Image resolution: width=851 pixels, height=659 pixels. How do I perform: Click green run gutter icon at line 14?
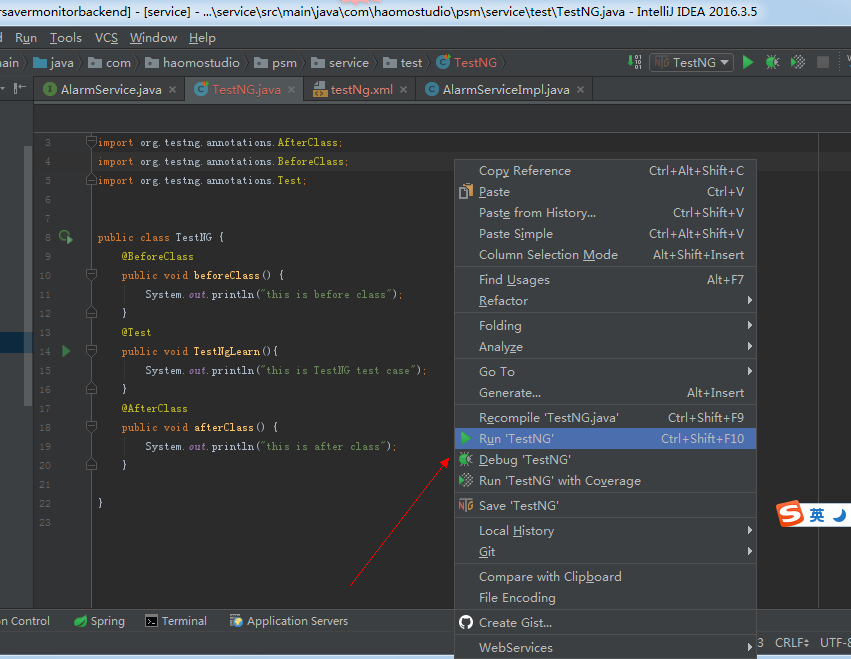(x=66, y=351)
